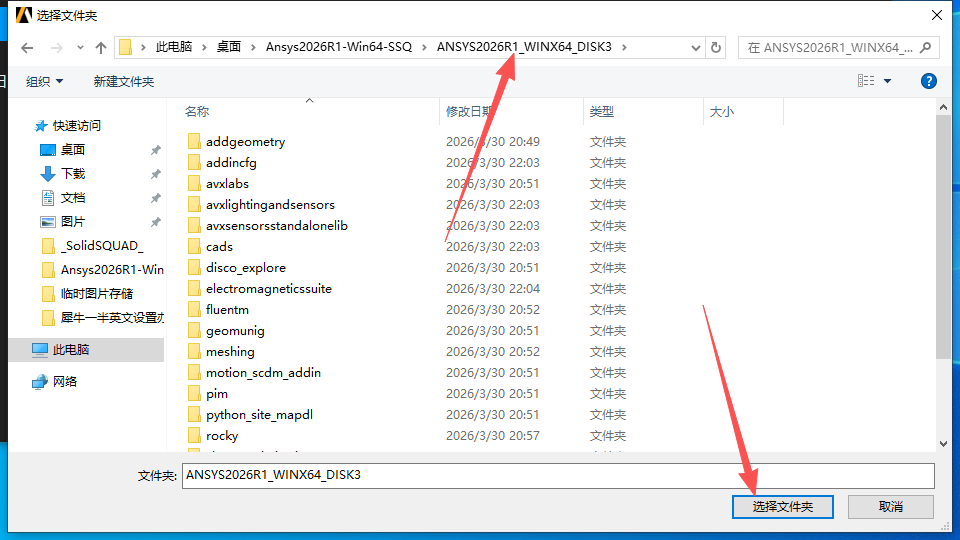The height and width of the screenshot is (540, 960).
Task: Open address bar history dropdown
Action: click(x=696, y=48)
